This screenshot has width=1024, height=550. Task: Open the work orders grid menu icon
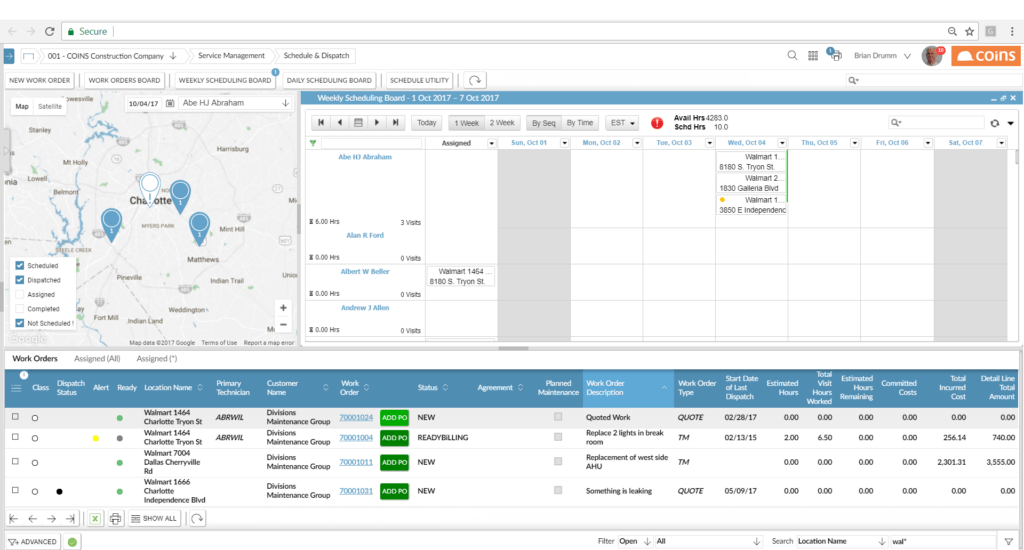(x=16, y=388)
